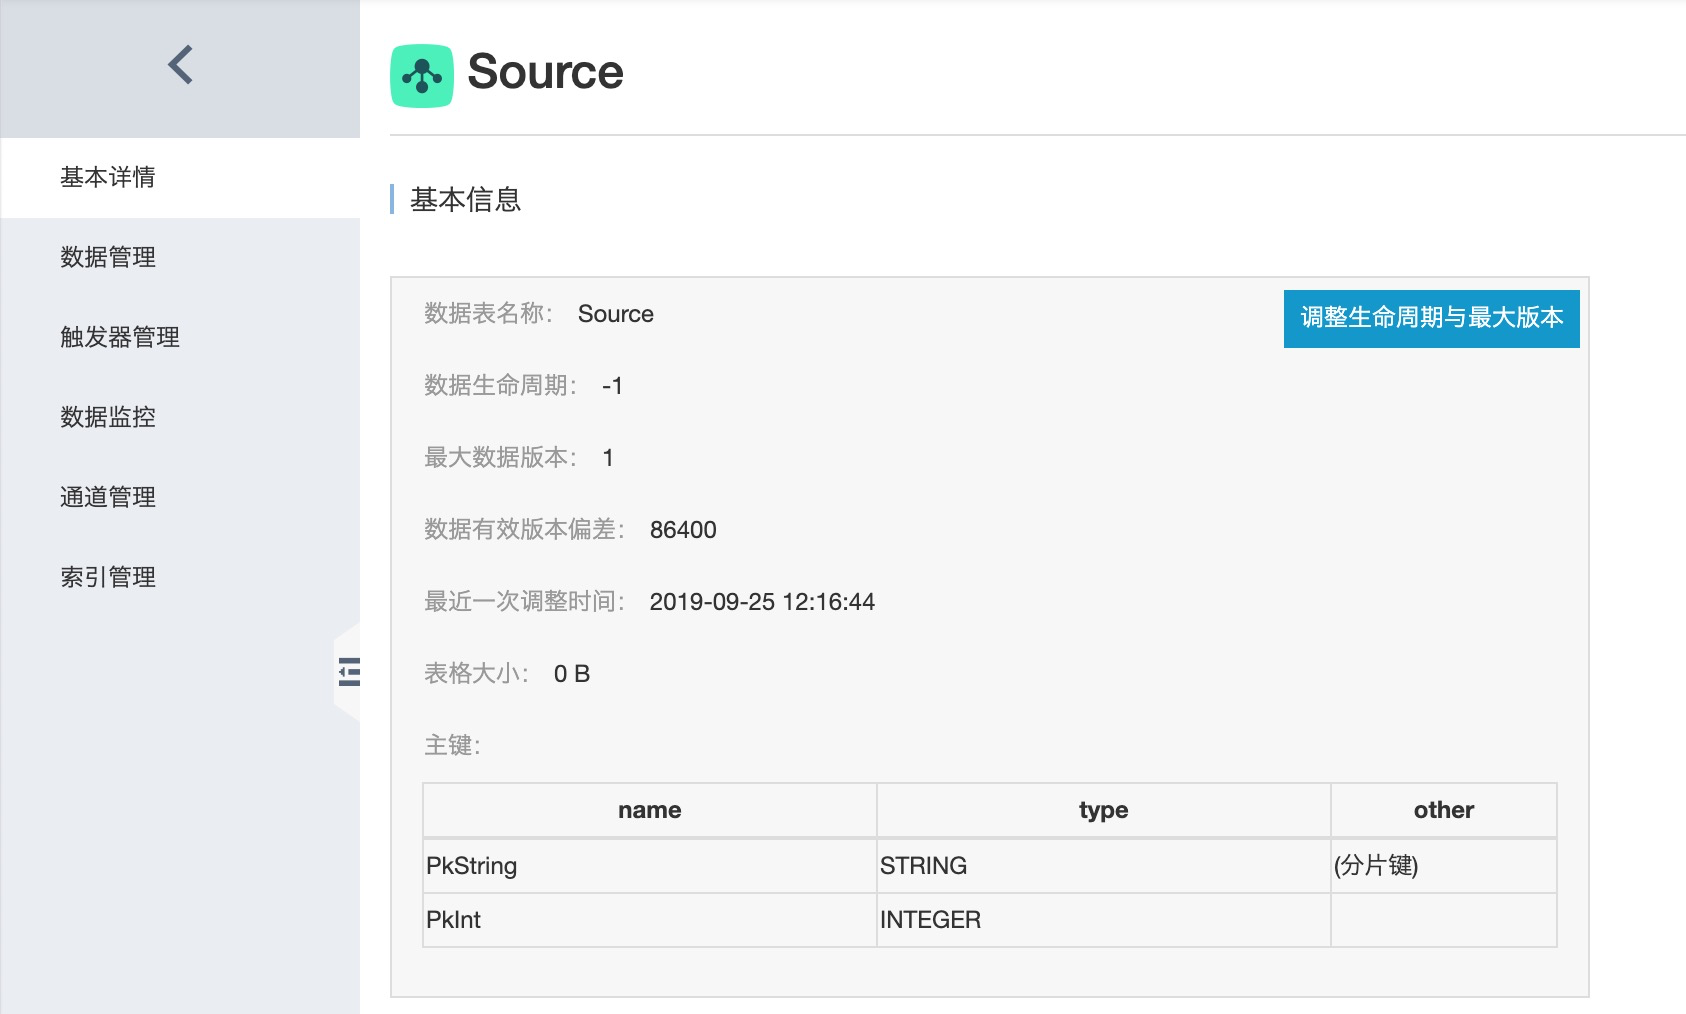Click the back arrow chevron
This screenshot has width=1686, height=1014.
180,65
